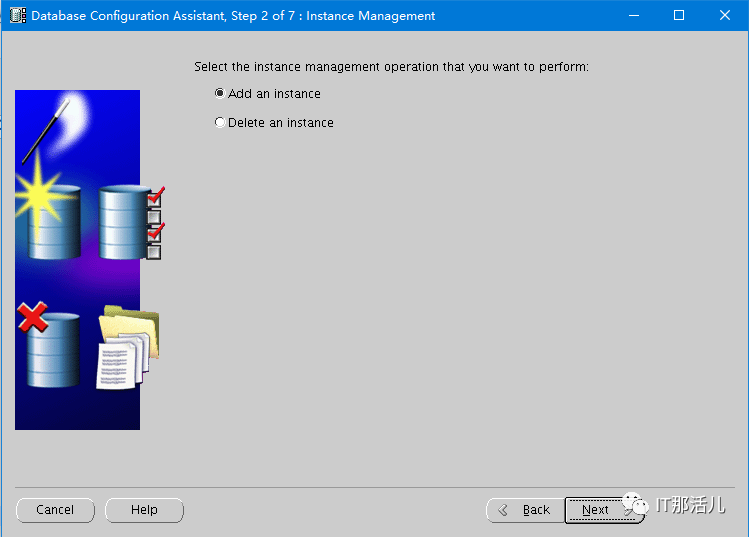Click the wizard artwork side panel image
The width and height of the screenshot is (749, 537).
click(90, 259)
